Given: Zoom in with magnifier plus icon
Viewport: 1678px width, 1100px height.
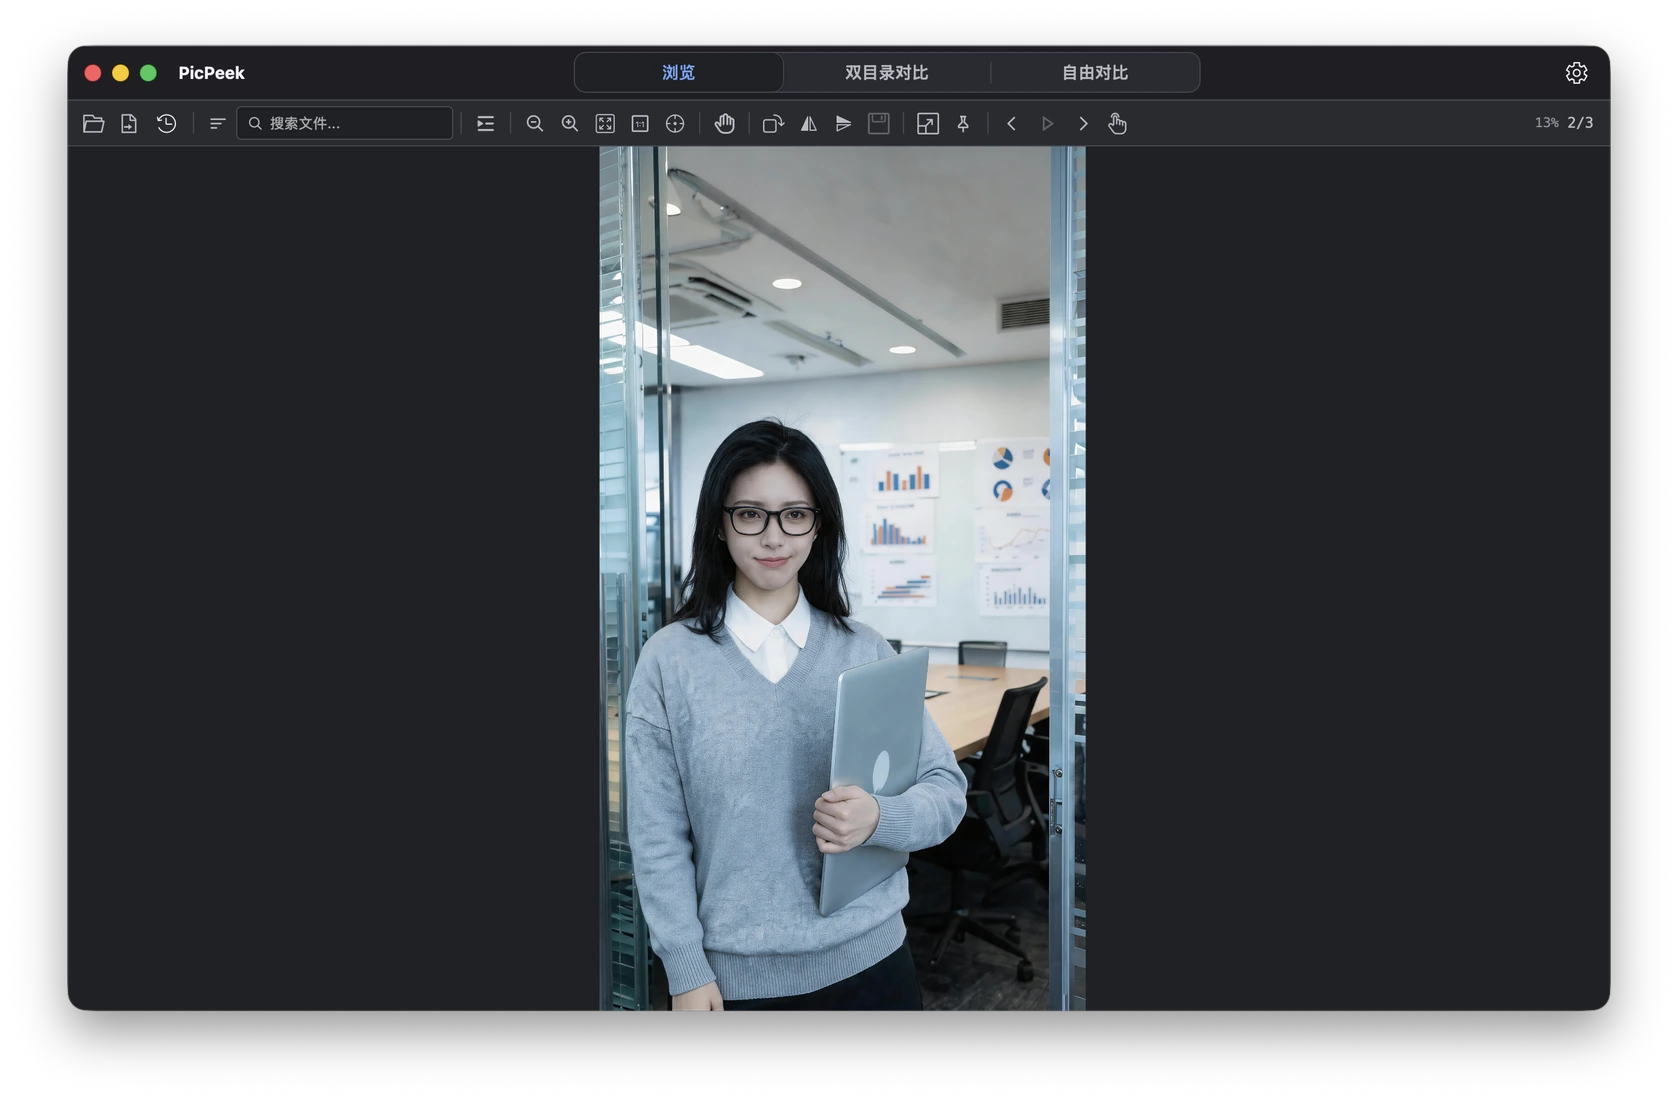Looking at the screenshot, I should pos(570,123).
